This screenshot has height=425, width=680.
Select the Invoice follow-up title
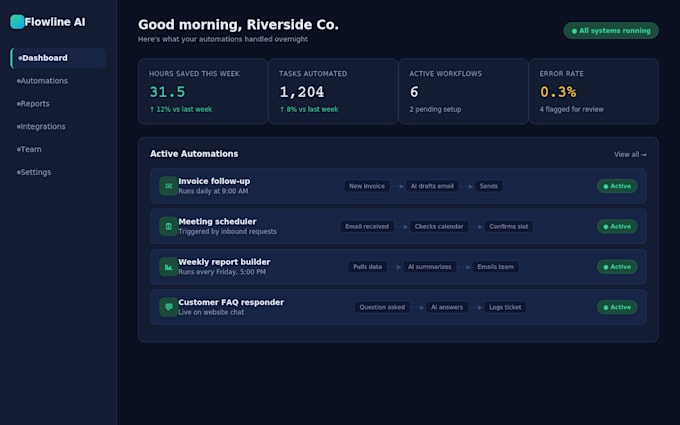tap(214, 181)
